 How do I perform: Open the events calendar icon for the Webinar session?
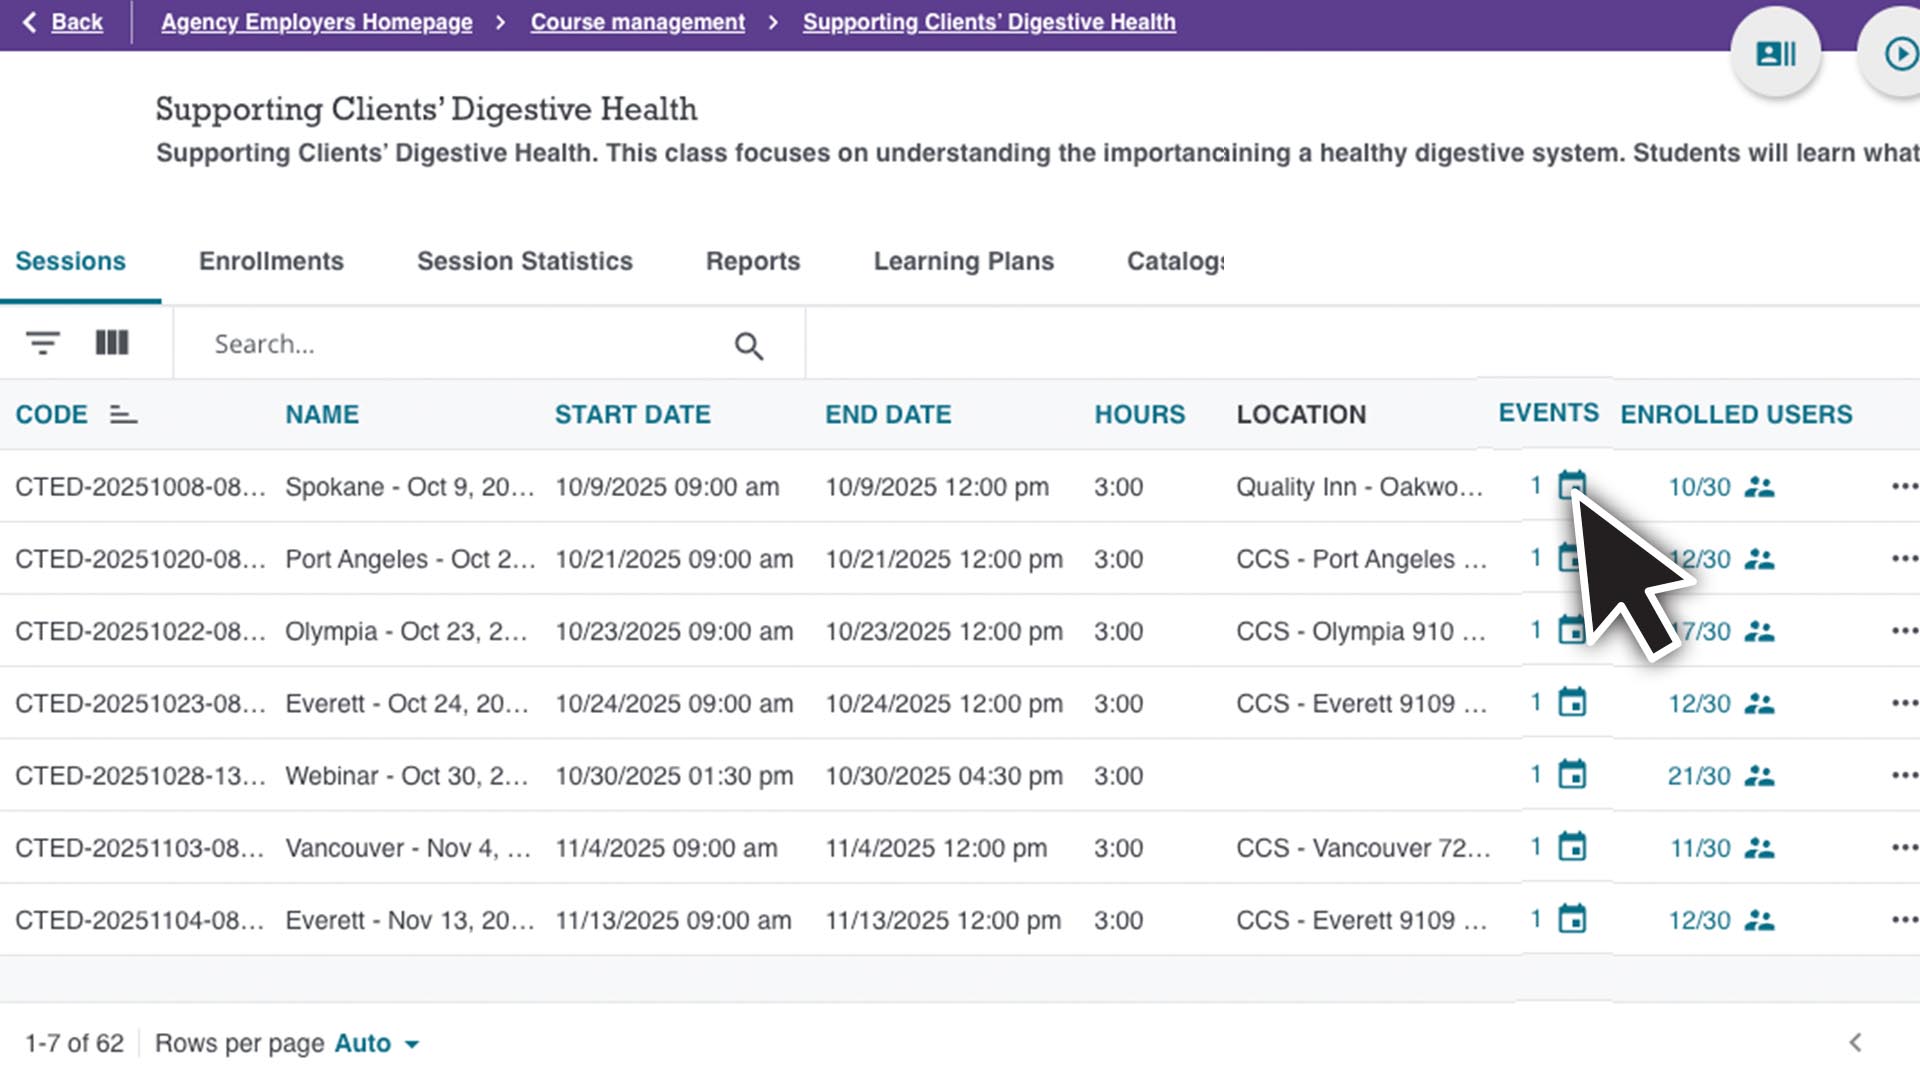click(x=1572, y=775)
